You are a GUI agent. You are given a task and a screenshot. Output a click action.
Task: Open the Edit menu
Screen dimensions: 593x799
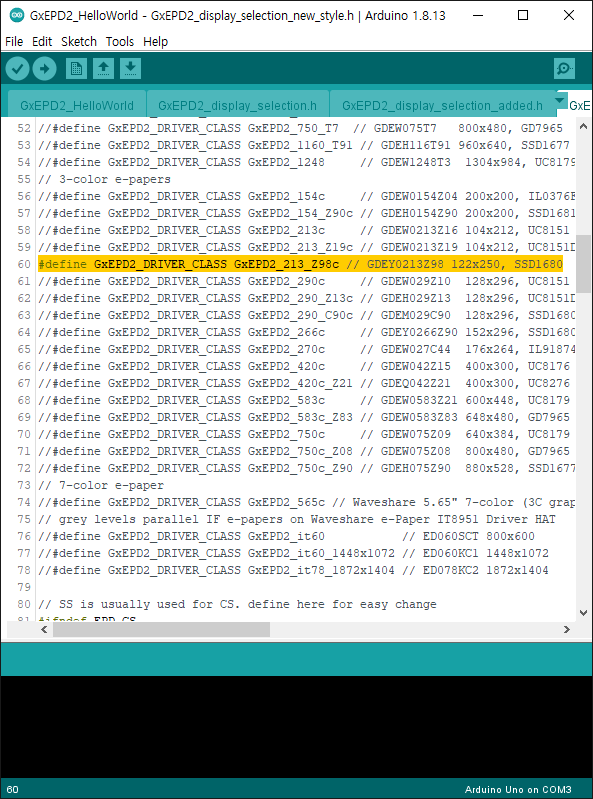(x=42, y=41)
